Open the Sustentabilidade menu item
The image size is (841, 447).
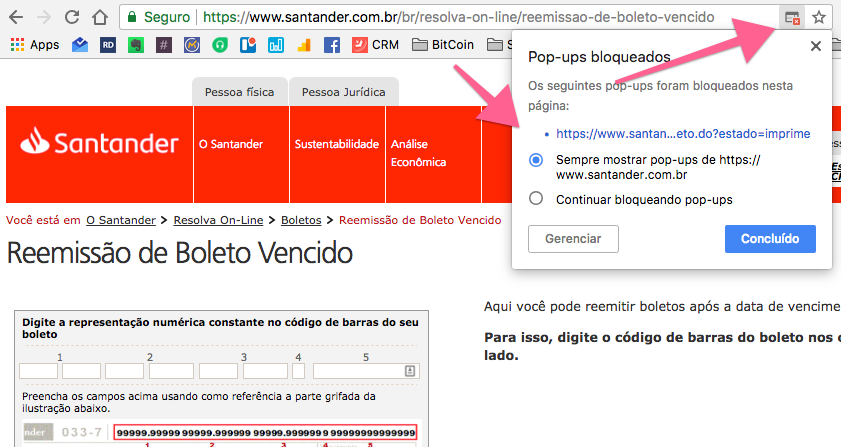(x=337, y=144)
